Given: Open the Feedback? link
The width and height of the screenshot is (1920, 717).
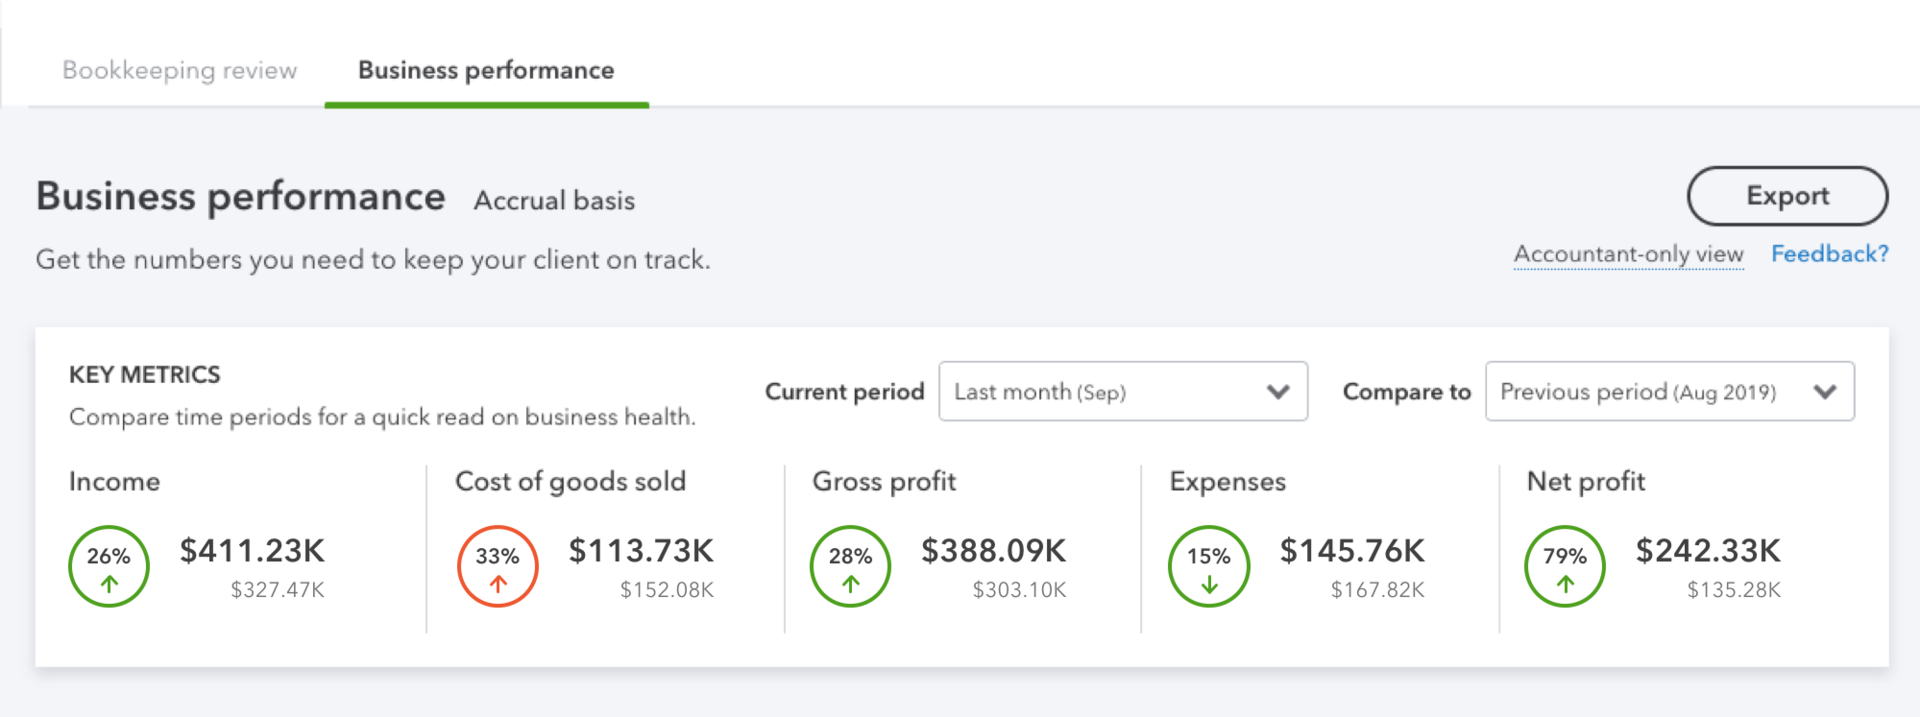Looking at the screenshot, I should coord(1829,254).
